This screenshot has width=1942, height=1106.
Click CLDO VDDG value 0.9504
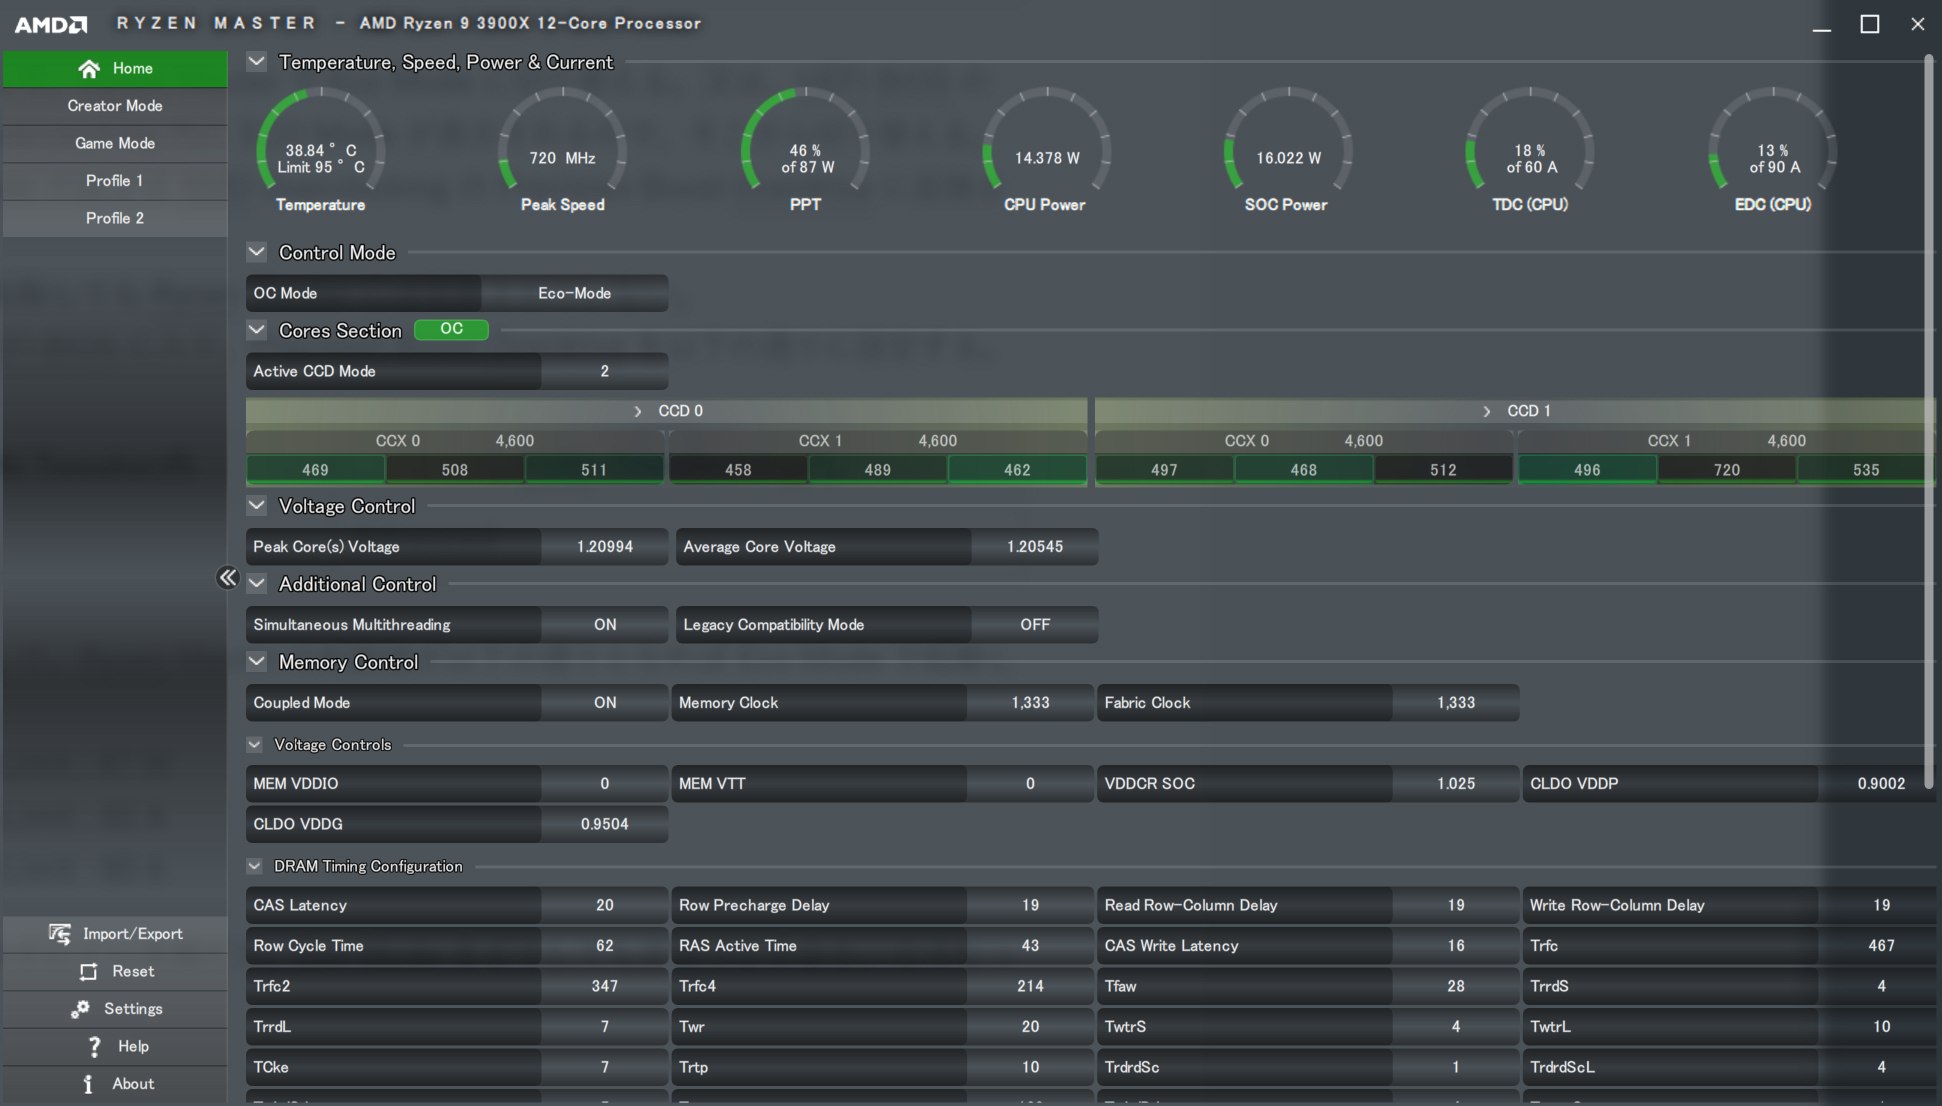605,825
